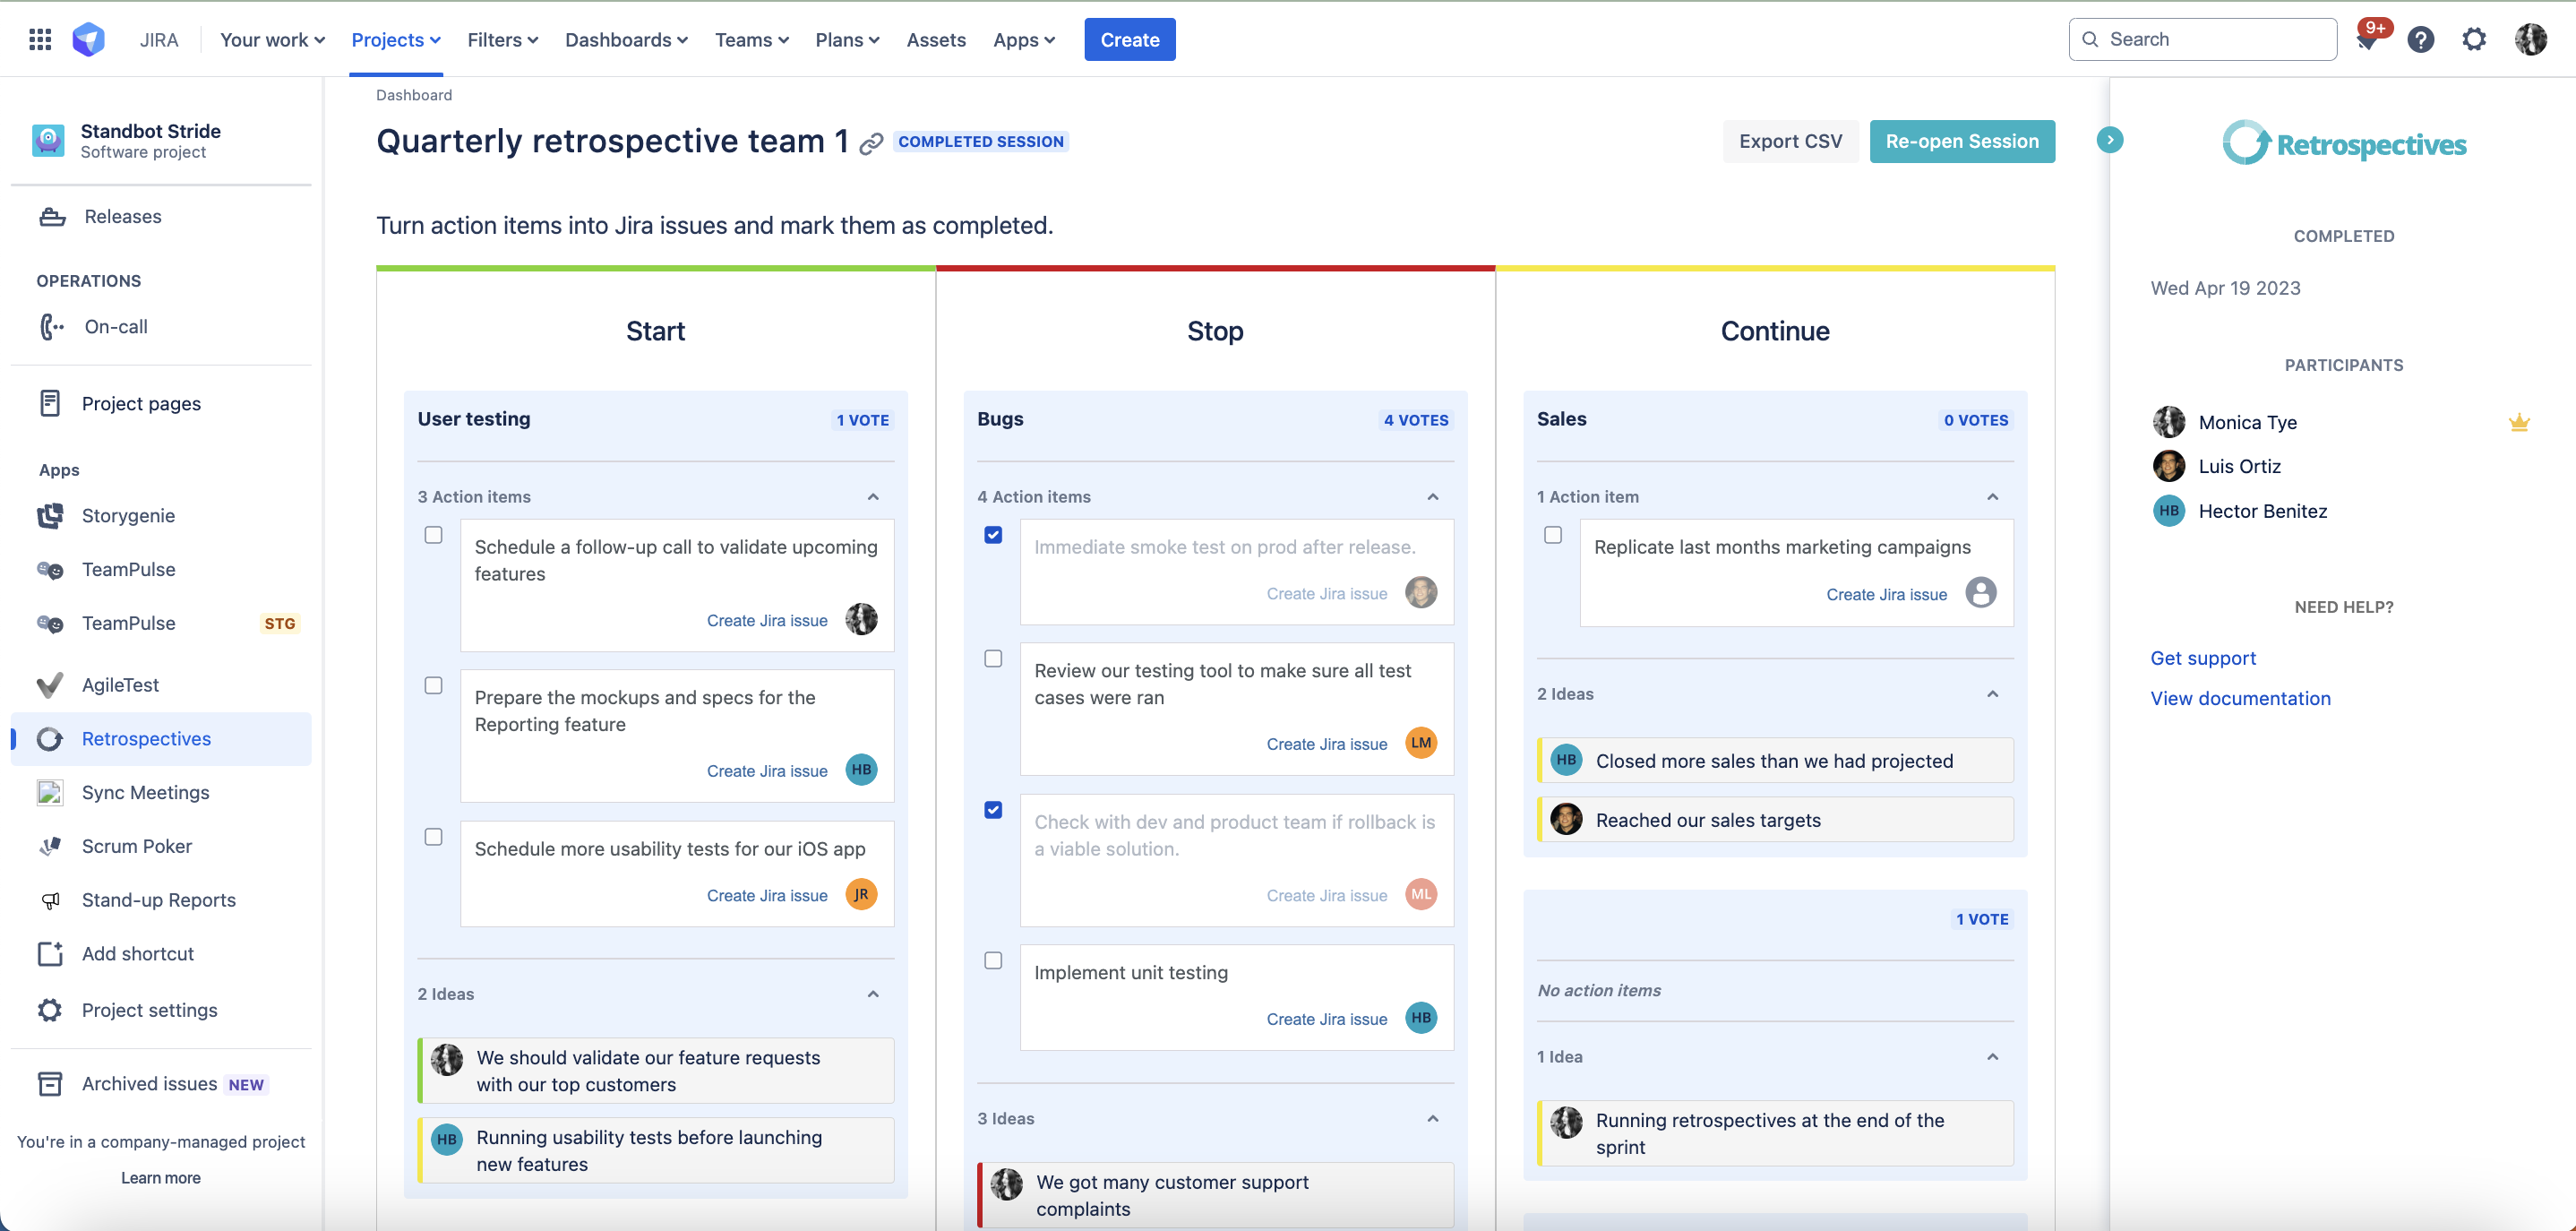Open the app switcher grid icon
Viewport: 2576px width, 1231px height.
coord(40,39)
